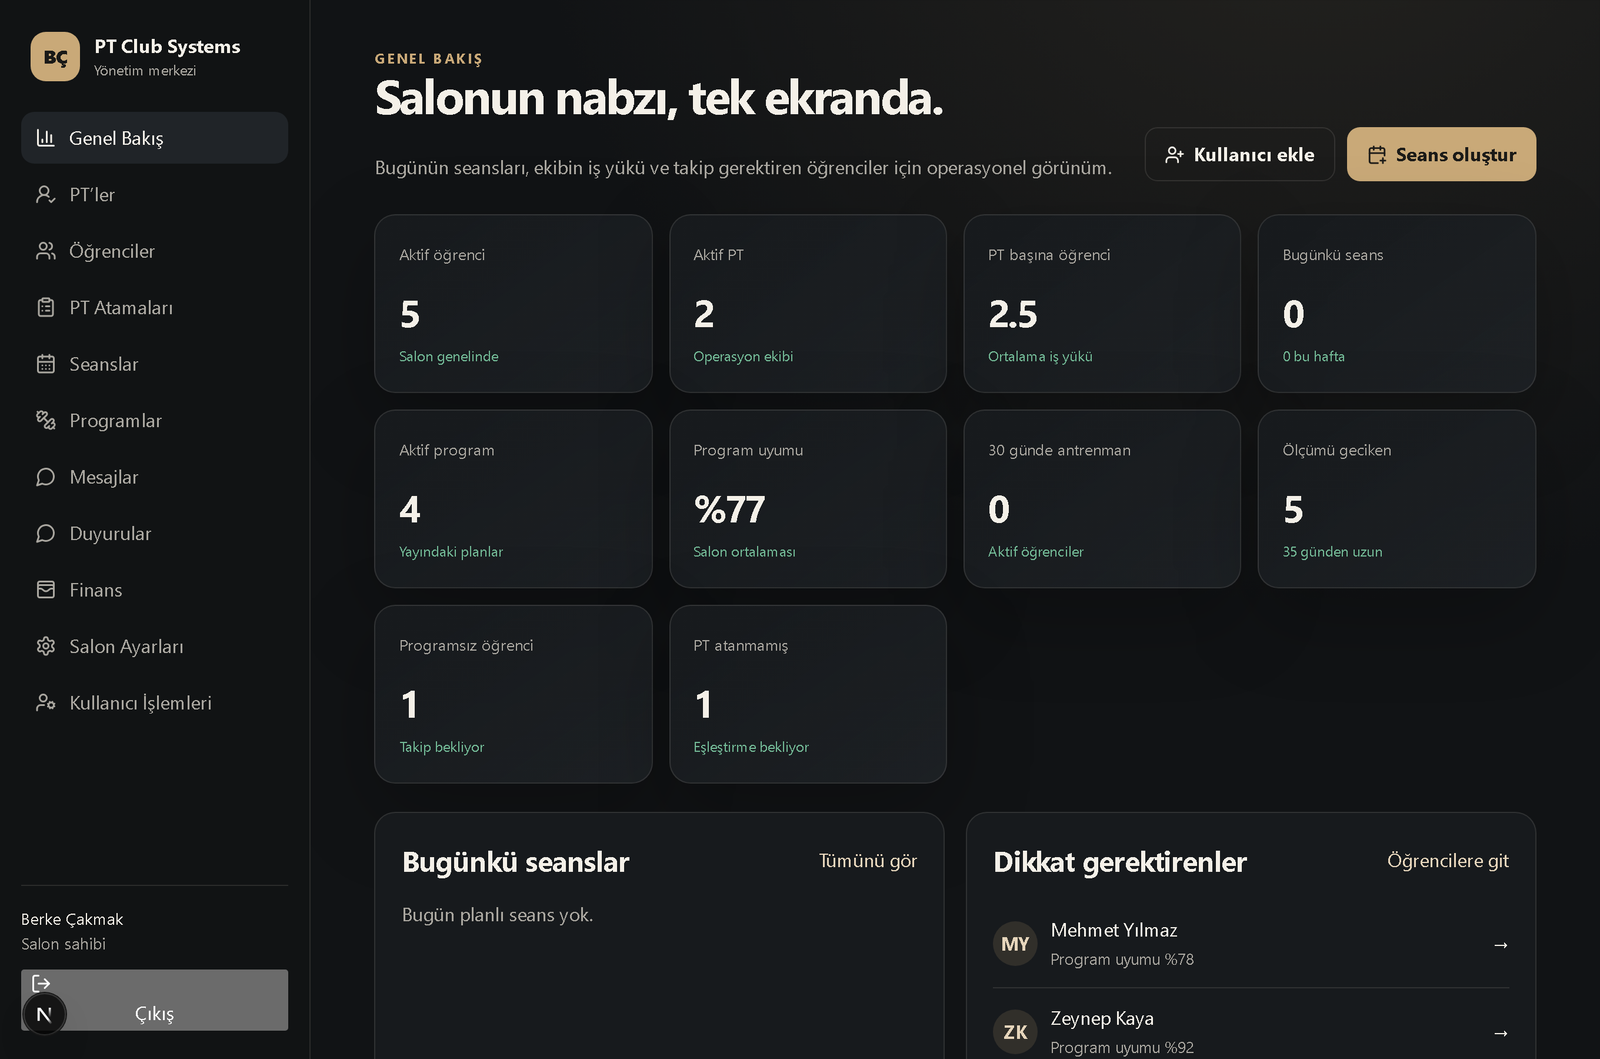The image size is (1600, 1059).
Task: Open the Programlar page
Action: pyautogui.click(x=154, y=420)
